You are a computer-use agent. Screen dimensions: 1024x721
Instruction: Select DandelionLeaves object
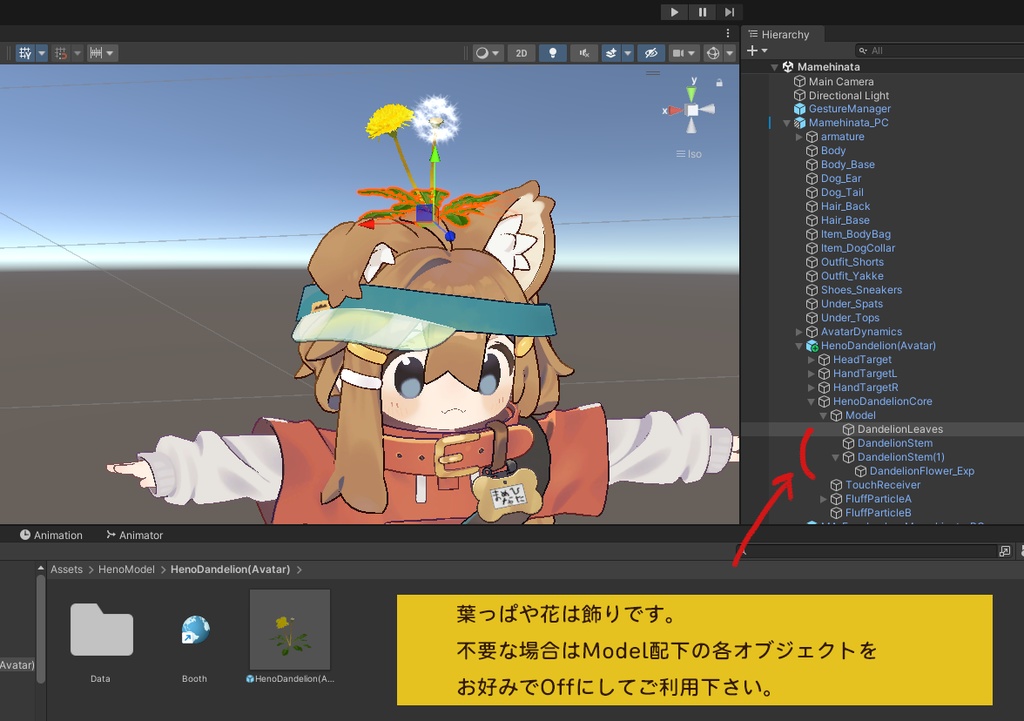pyautogui.click(x=899, y=429)
